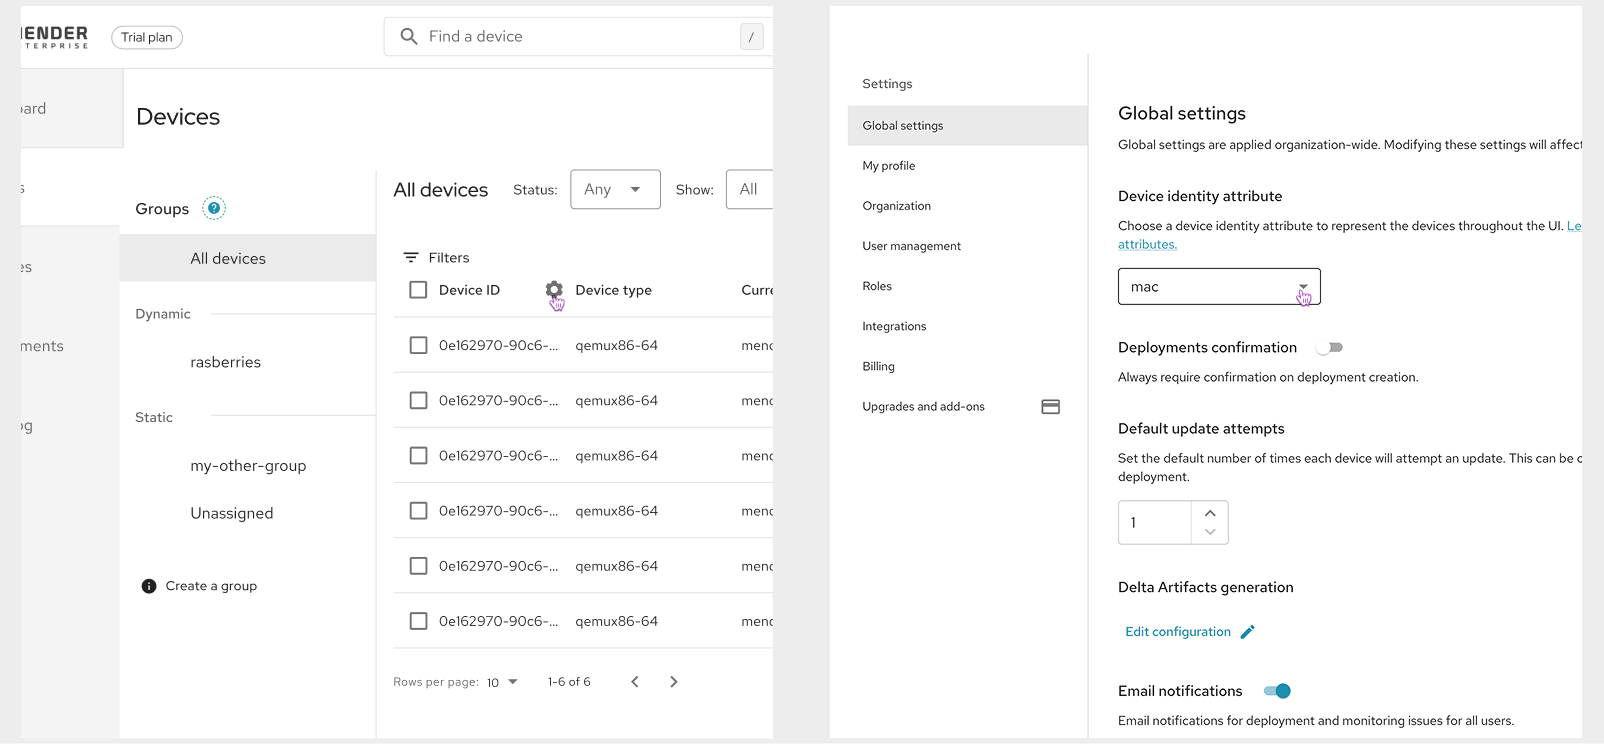Check the second 0e162970 device row checkbox

(419, 400)
